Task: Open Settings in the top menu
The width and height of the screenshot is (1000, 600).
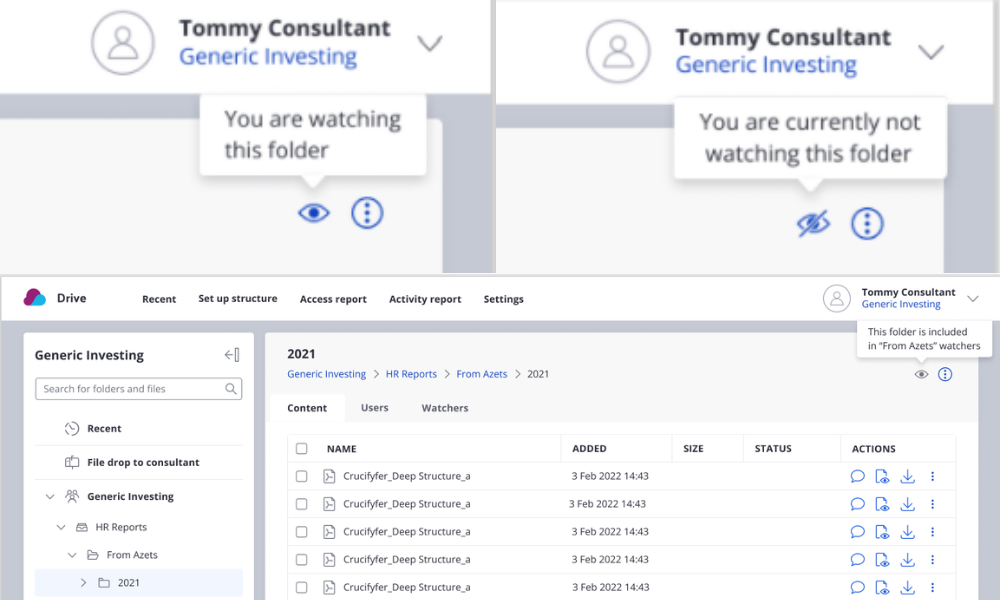Action: (x=503, y=299)
